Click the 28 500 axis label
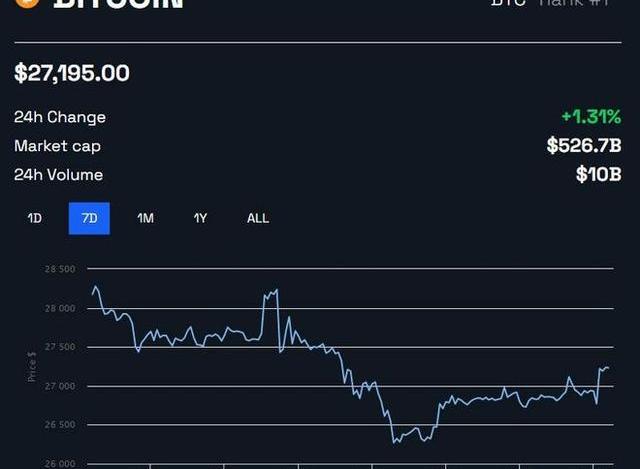The image size is (640, 469). pos(60,269)
